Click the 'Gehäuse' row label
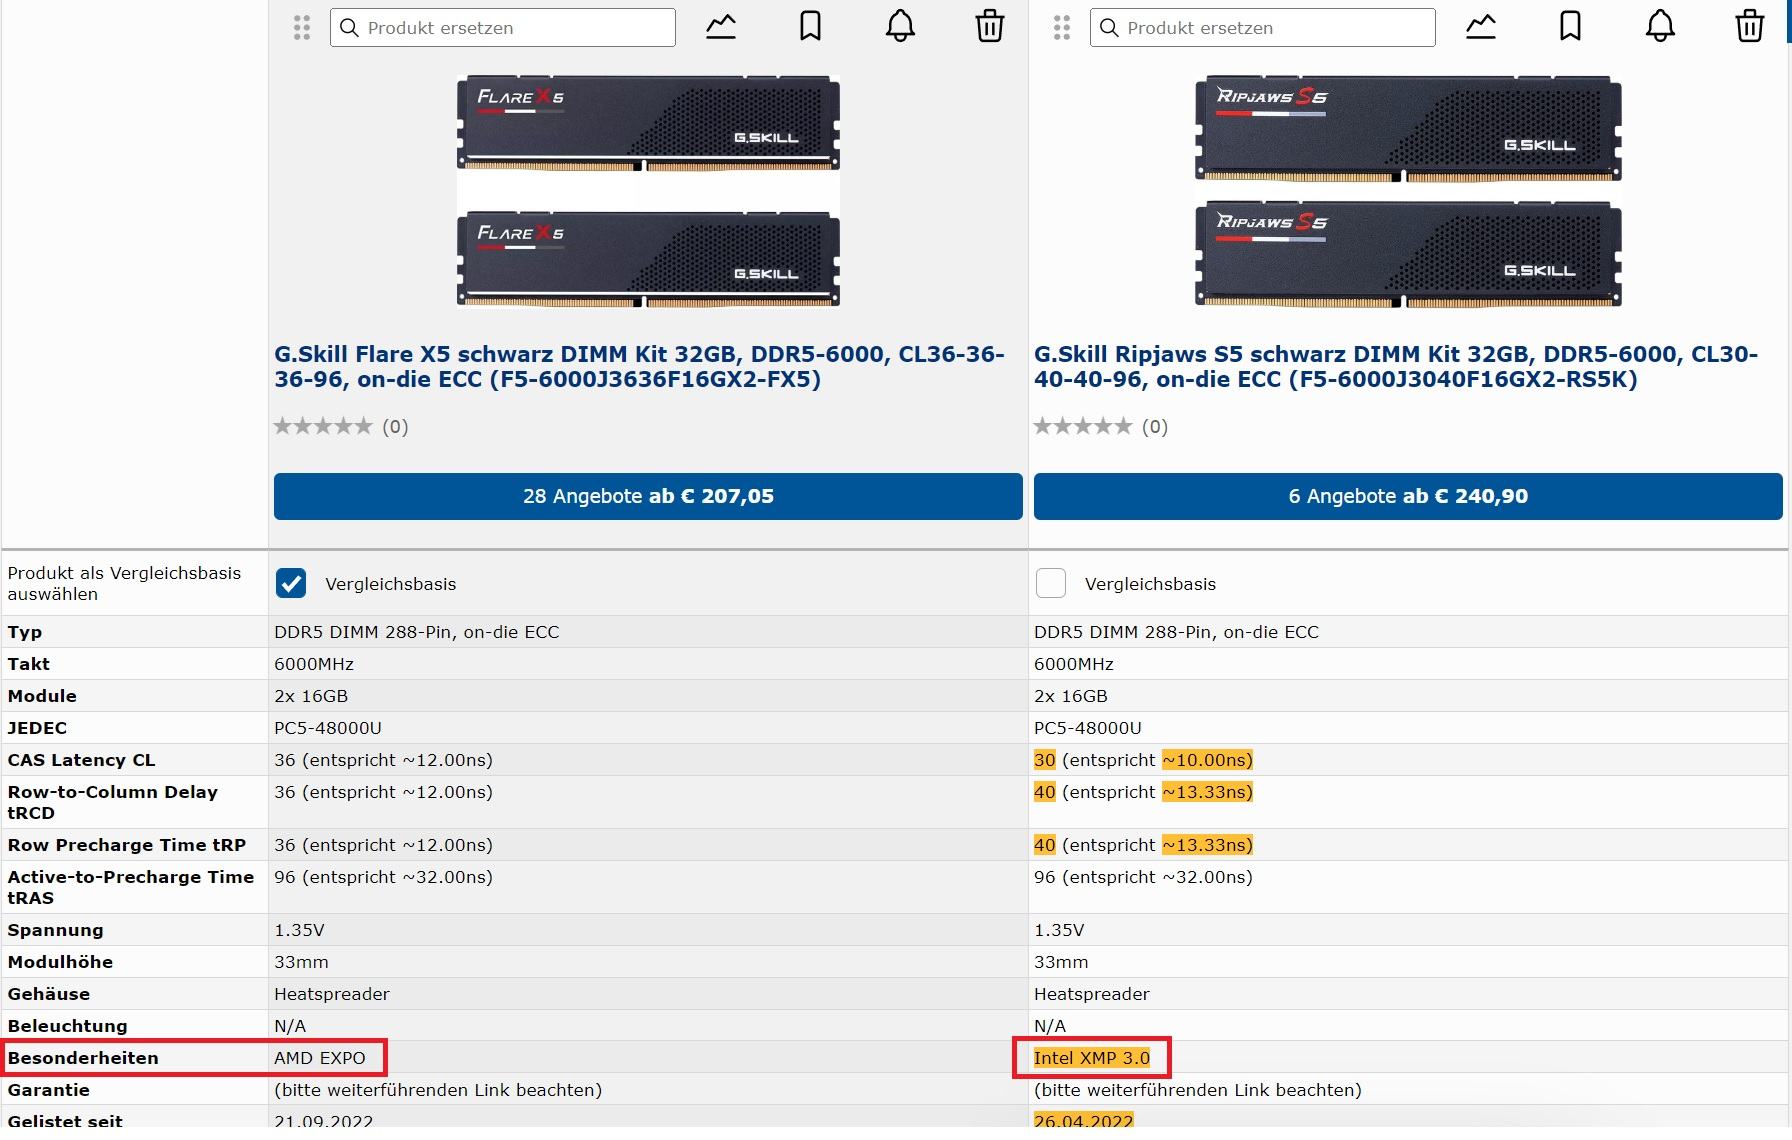 [x=49, y=994]
